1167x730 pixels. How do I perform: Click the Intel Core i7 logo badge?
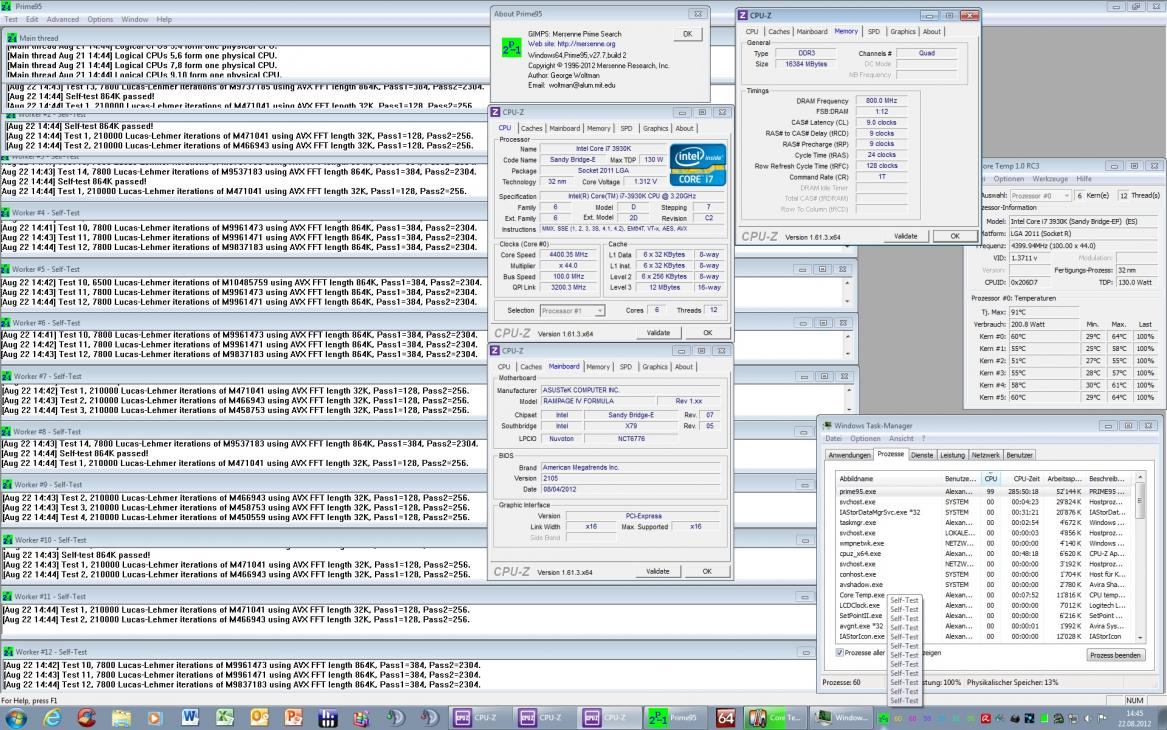tap(697, 164)
